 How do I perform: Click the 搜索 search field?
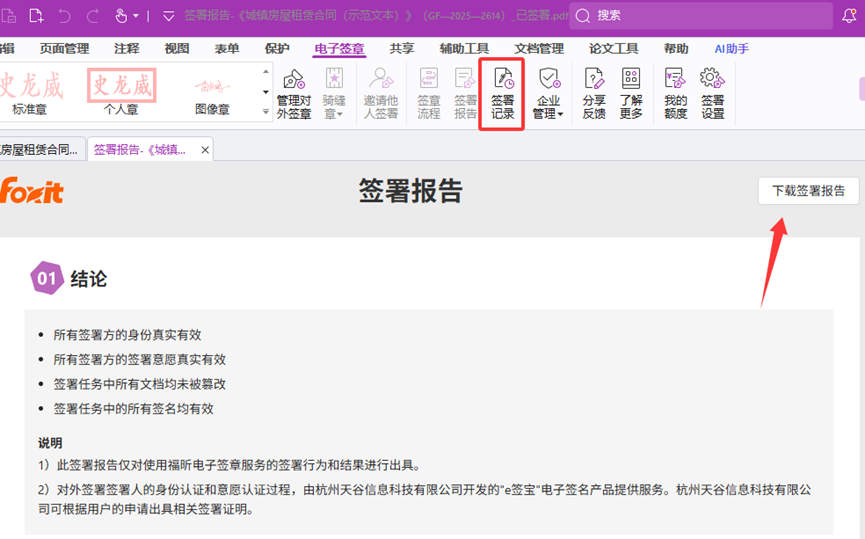(x=700, y=16)
